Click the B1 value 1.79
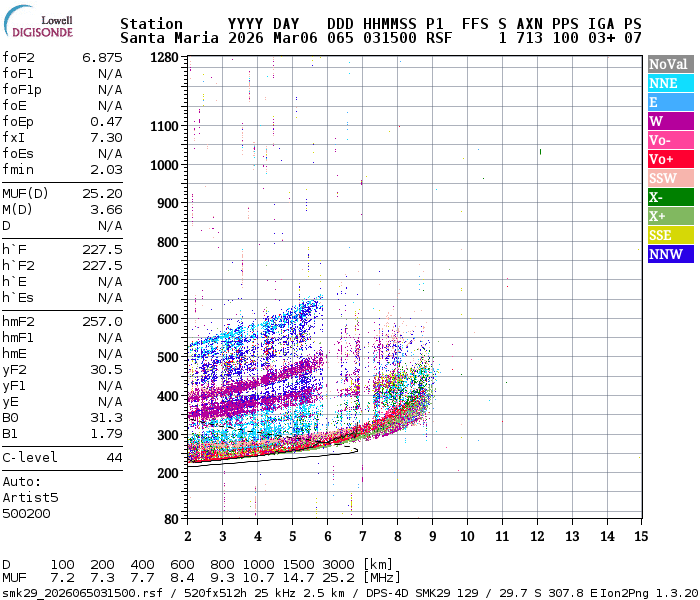 106,433
